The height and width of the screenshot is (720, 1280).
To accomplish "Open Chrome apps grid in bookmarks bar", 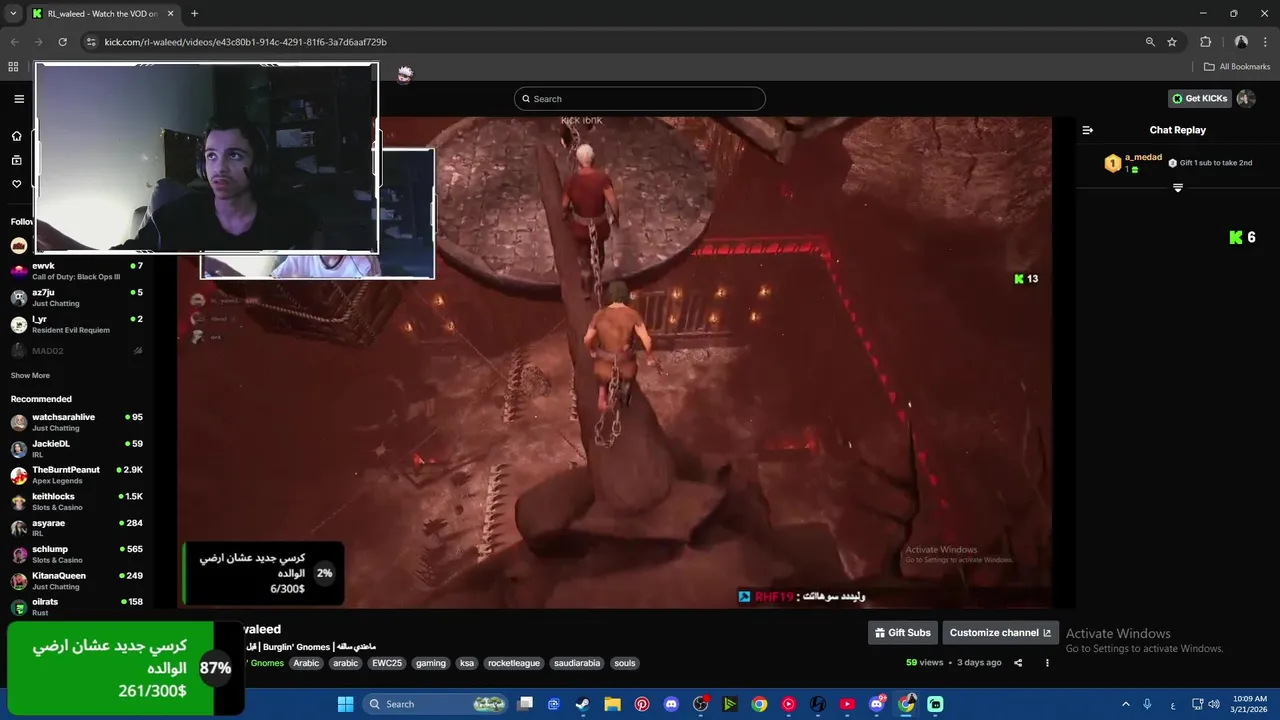I will pos(13,67).
